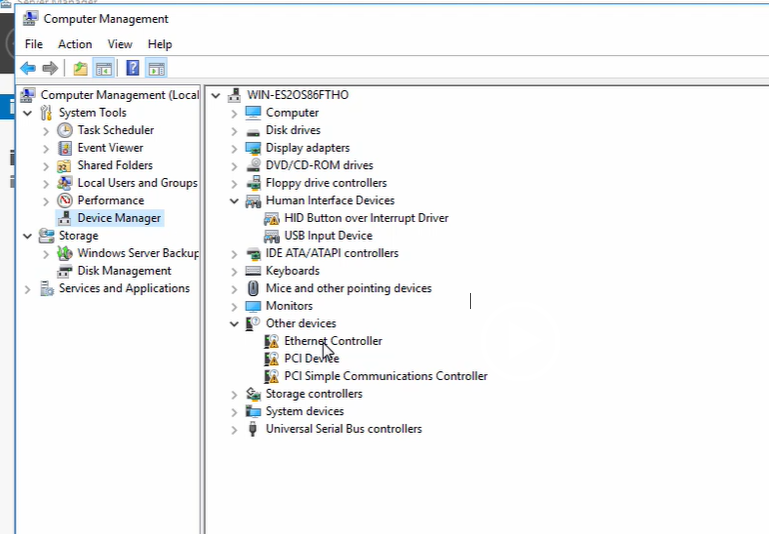
Task: Toggle Show/Hide Console Tree toolbar icon
Action: pyautogui.click(x=103, y=68)
